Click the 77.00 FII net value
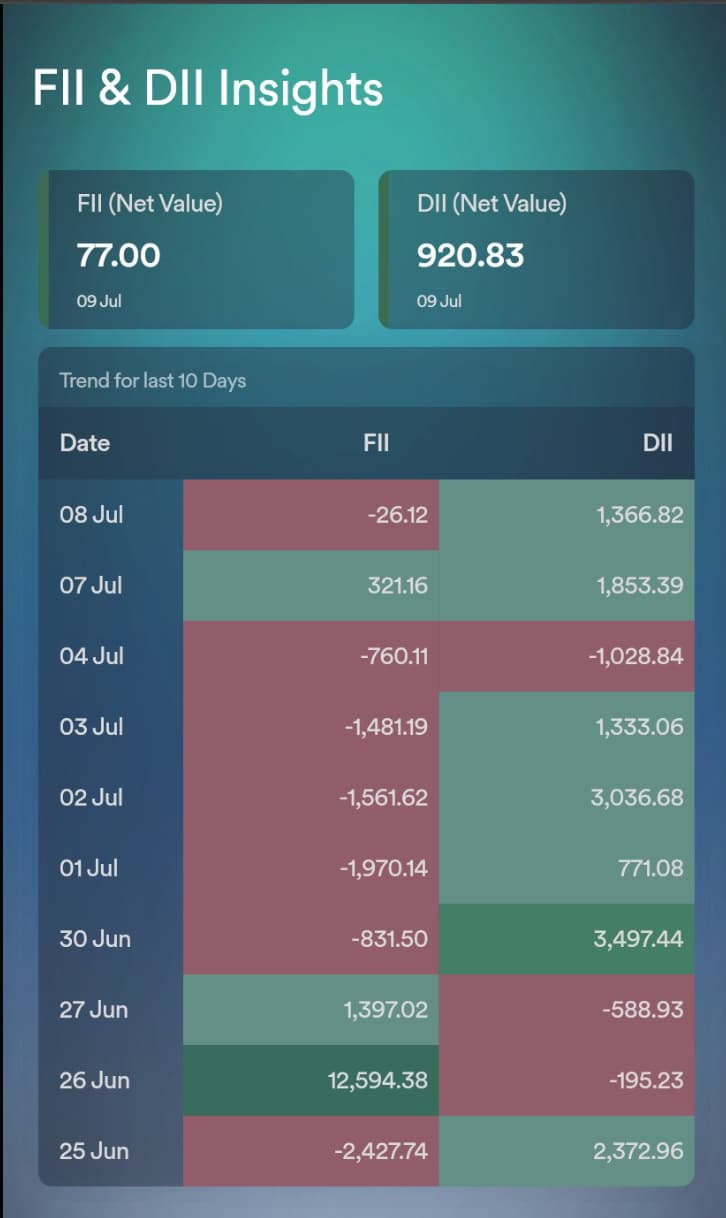 118,256
